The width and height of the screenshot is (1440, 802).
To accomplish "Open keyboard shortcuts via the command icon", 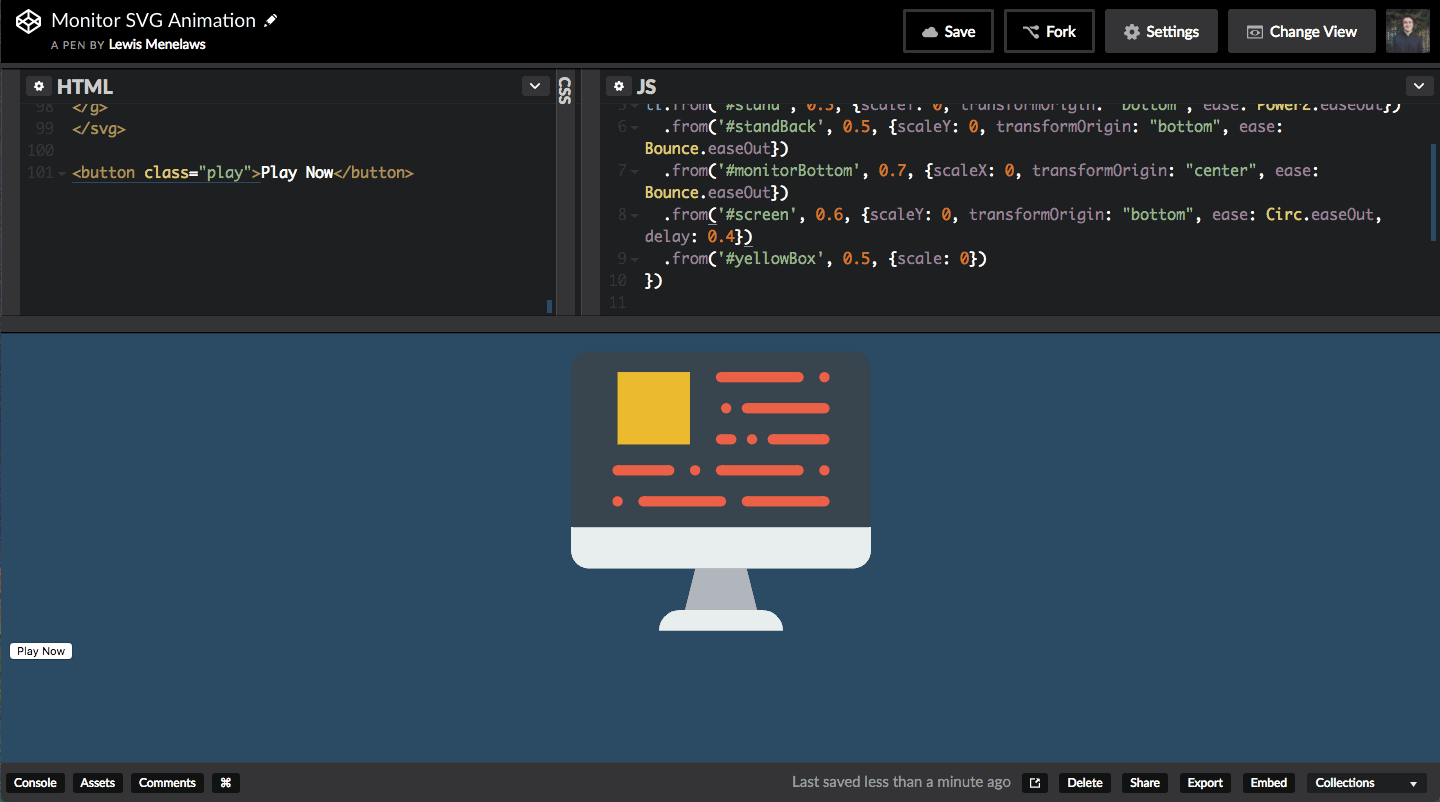I will (x=225, y=782).
